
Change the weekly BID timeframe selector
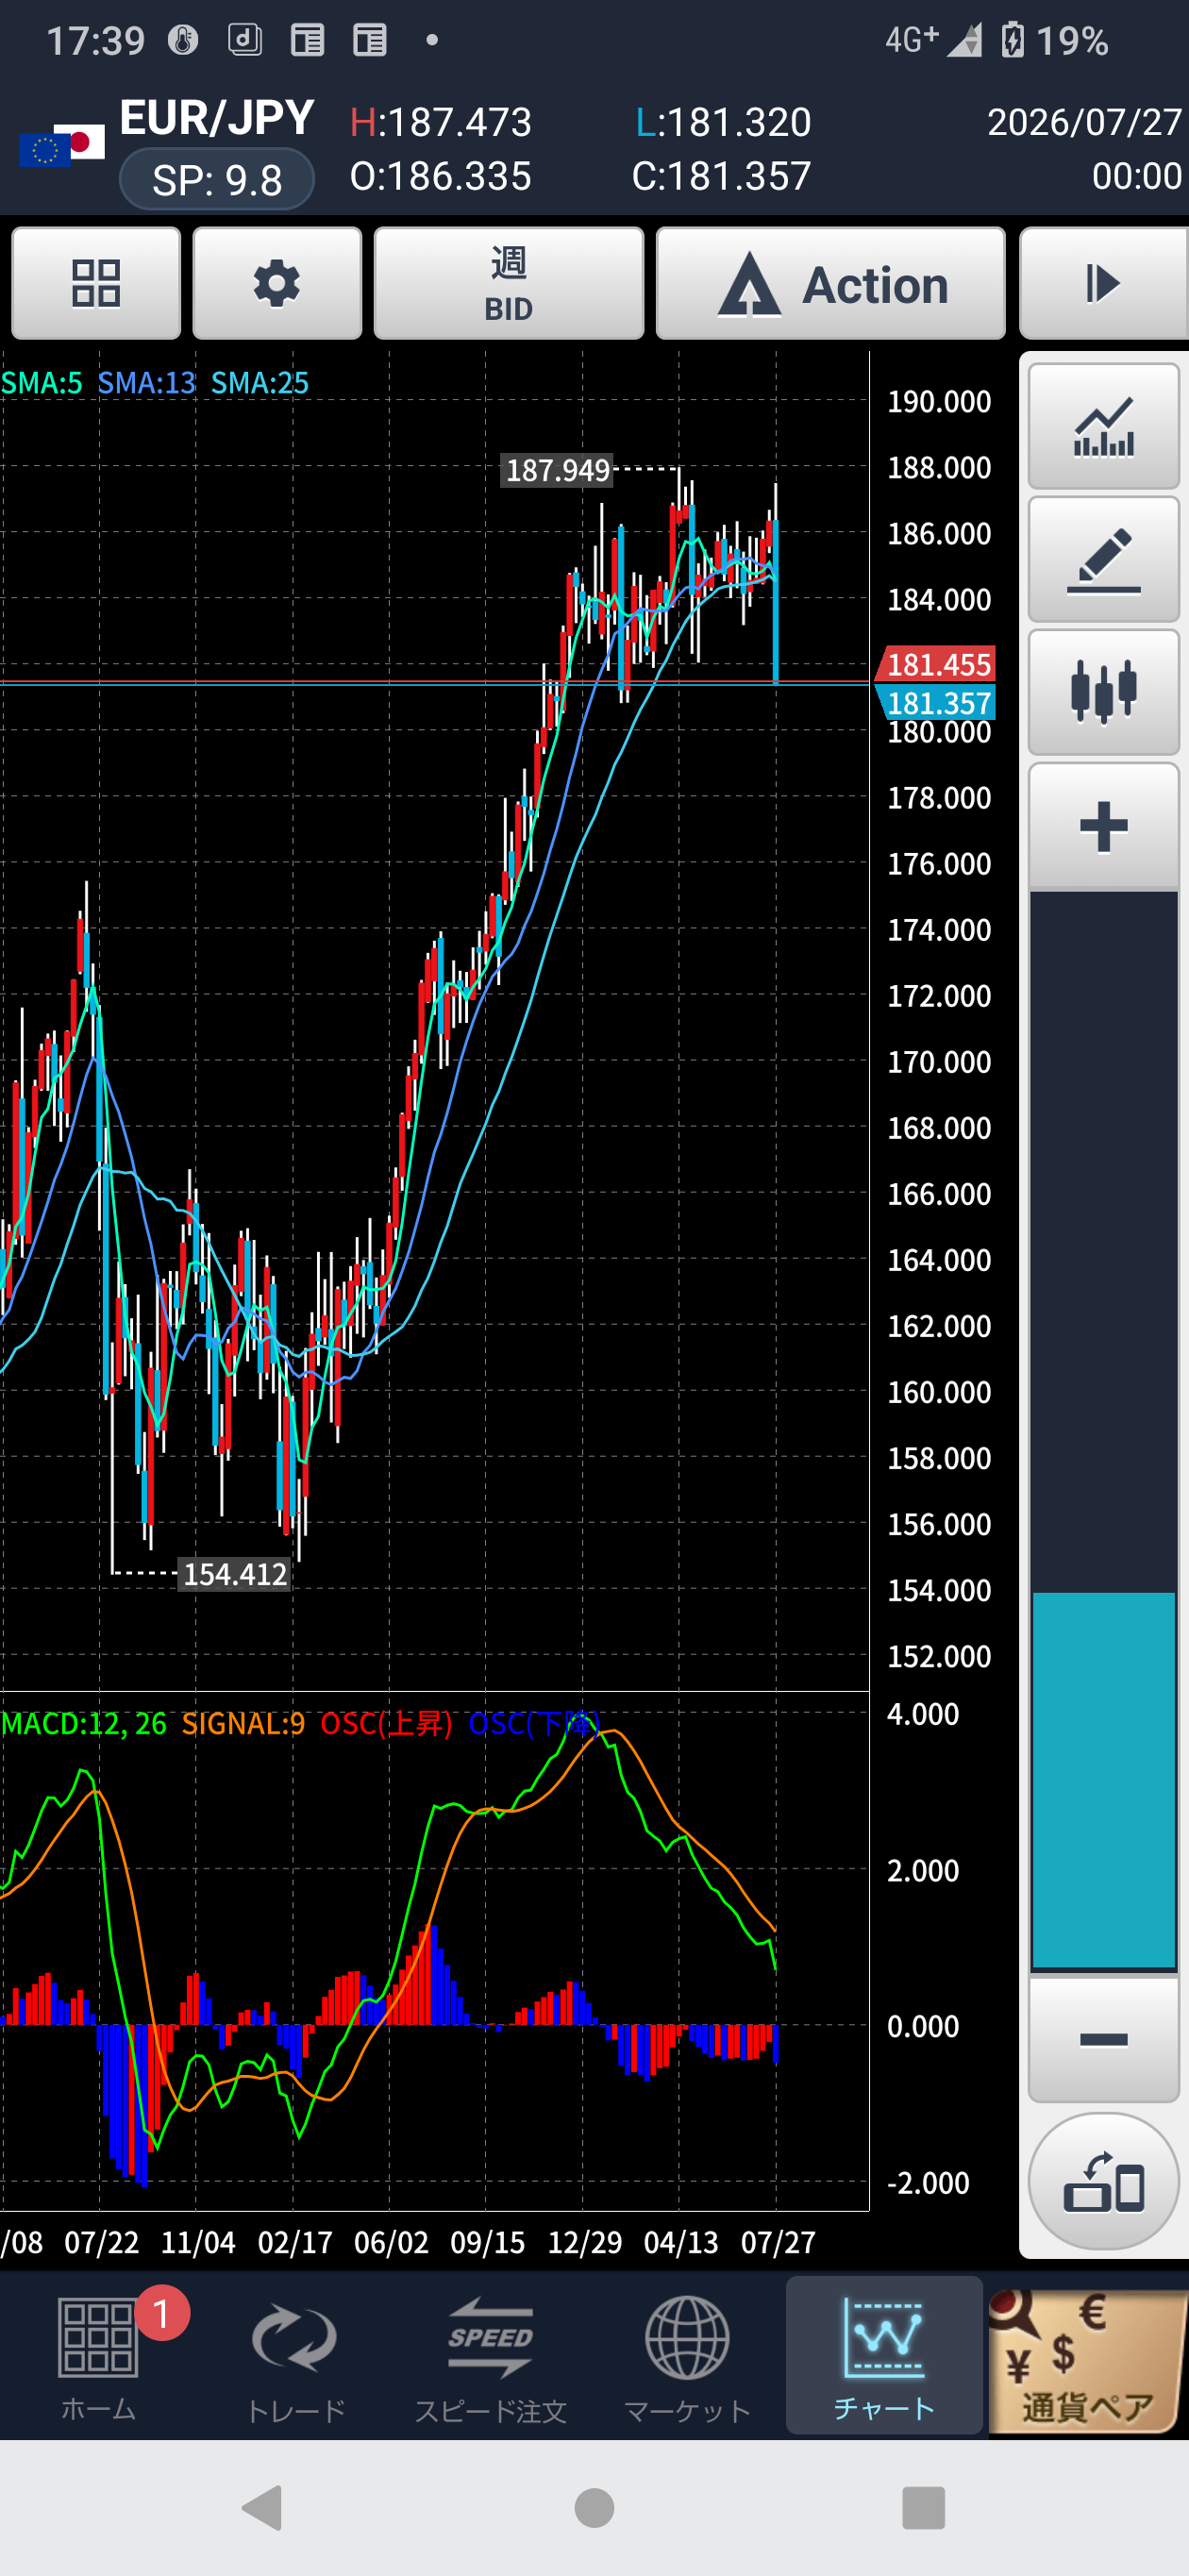click(x=509, y=284)
